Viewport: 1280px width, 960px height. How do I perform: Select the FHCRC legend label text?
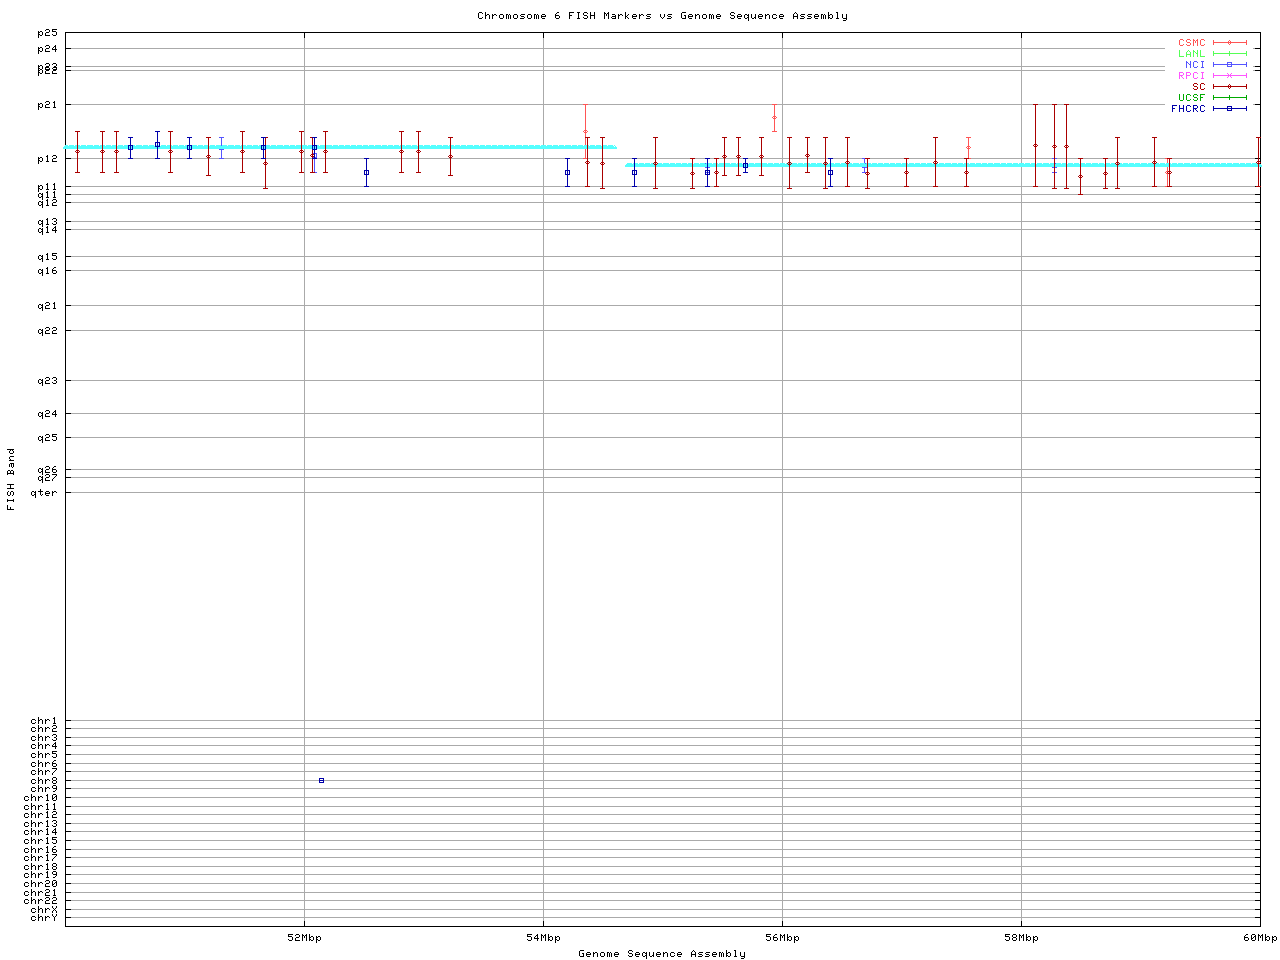tap(1188, 109)
